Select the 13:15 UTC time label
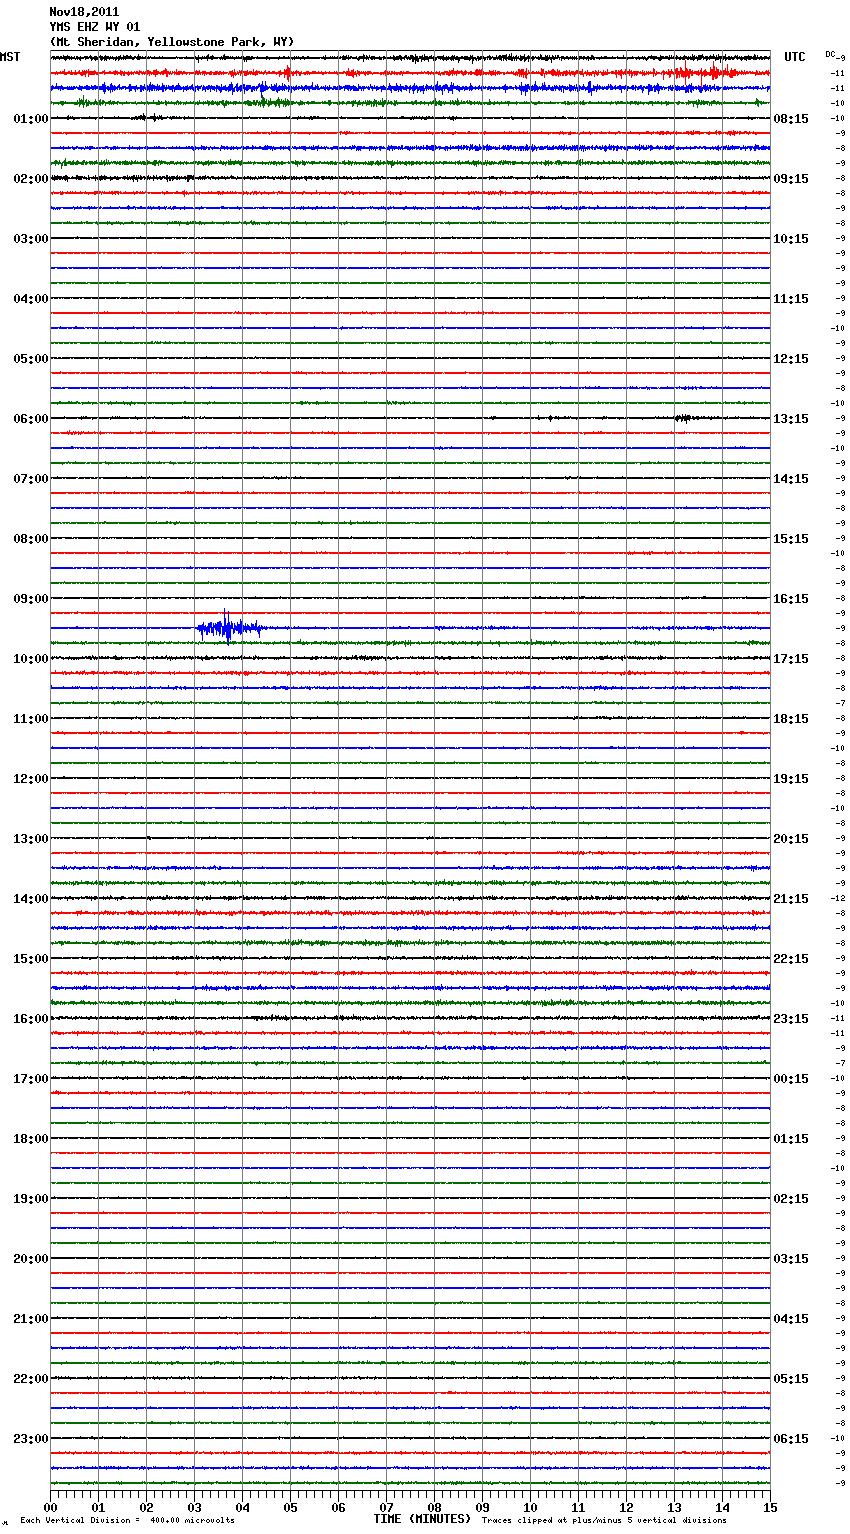 click(791, 419)
